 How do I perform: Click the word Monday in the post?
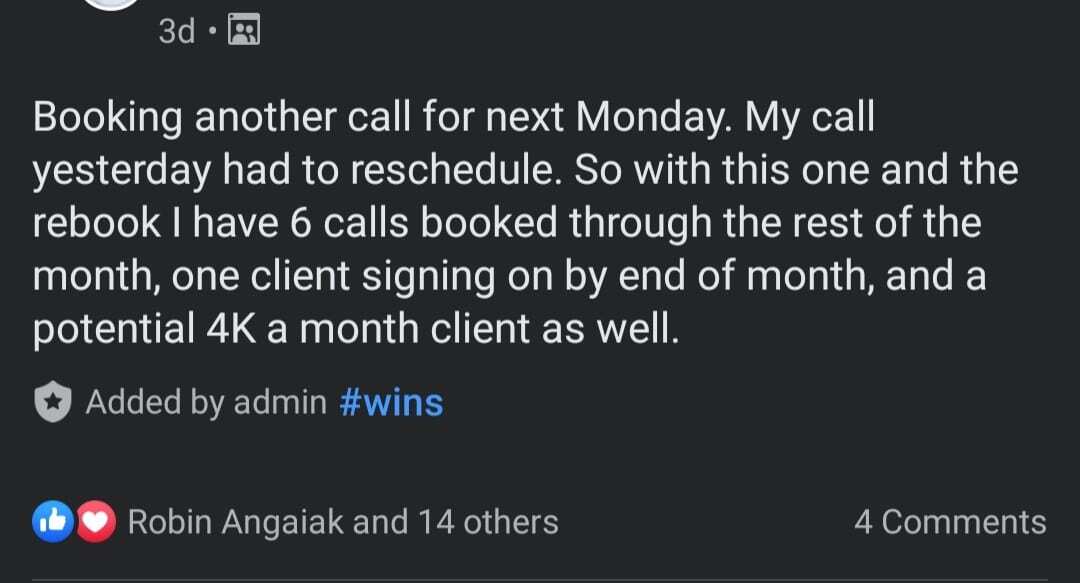click(651, 118)
